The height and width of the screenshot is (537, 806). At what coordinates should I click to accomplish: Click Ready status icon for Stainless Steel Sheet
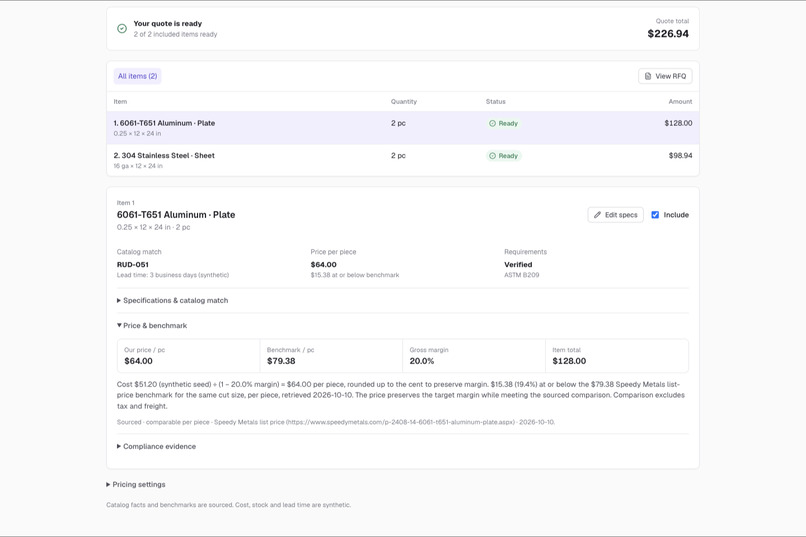click(492, 156)
